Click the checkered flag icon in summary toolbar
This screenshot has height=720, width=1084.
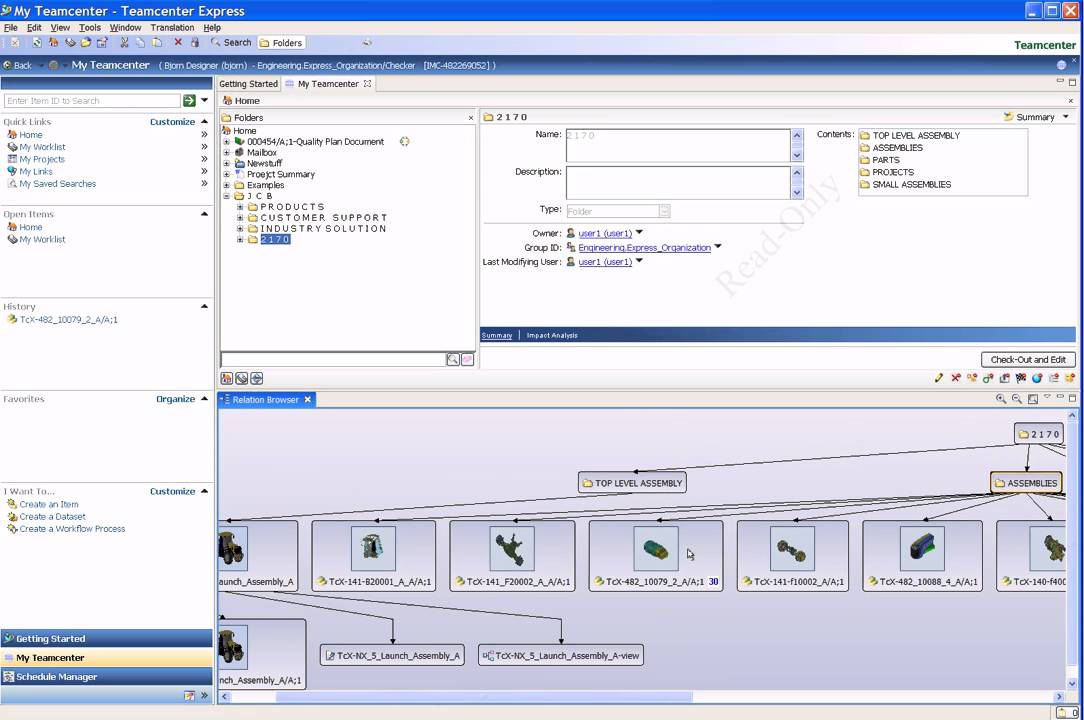1020,378
